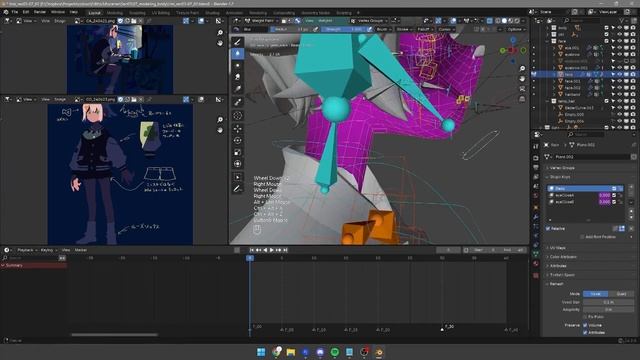The image size is (640, 360).
Task: Collapse the Shape Keys panel
Action: click(x=559, y=177)
